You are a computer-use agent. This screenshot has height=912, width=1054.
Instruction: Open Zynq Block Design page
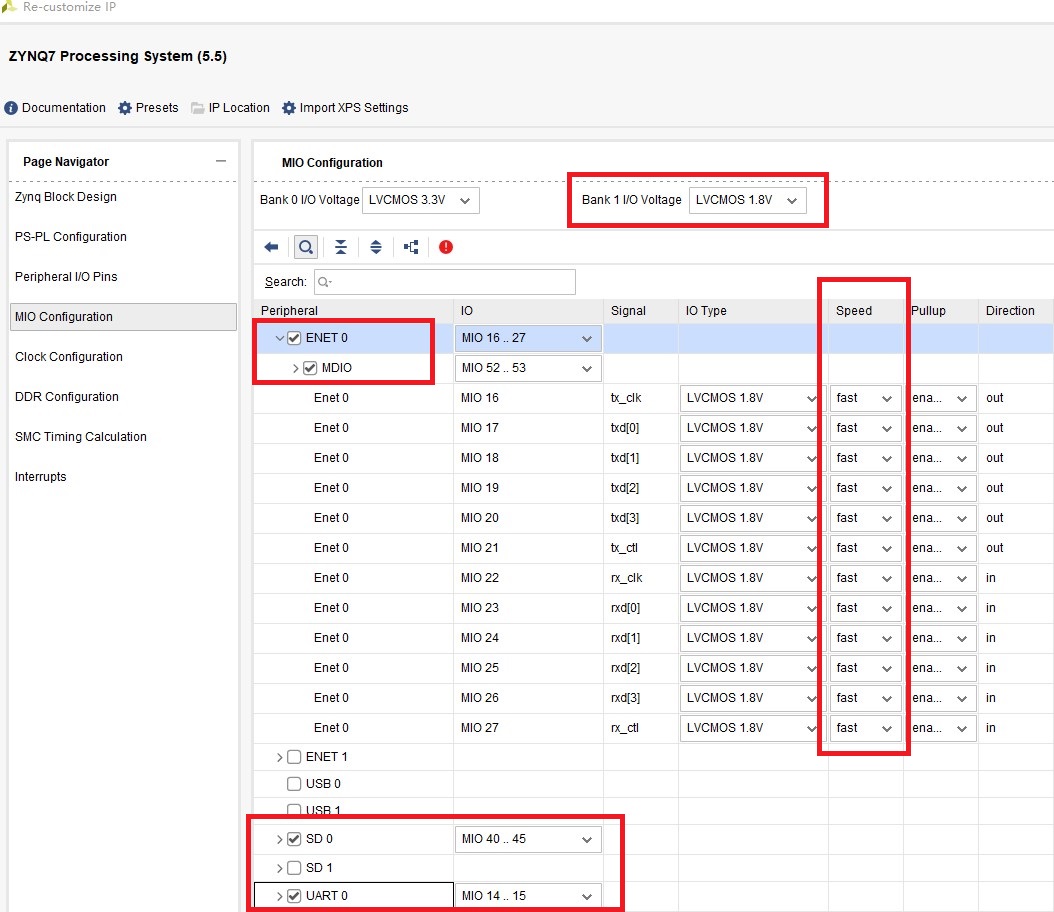66,197
